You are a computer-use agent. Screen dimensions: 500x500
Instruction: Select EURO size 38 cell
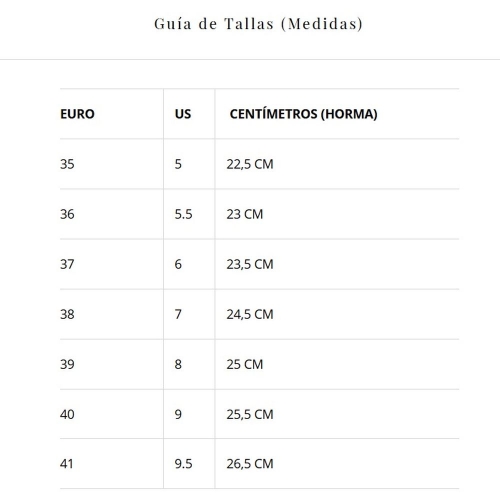click(x=67, y=314)
